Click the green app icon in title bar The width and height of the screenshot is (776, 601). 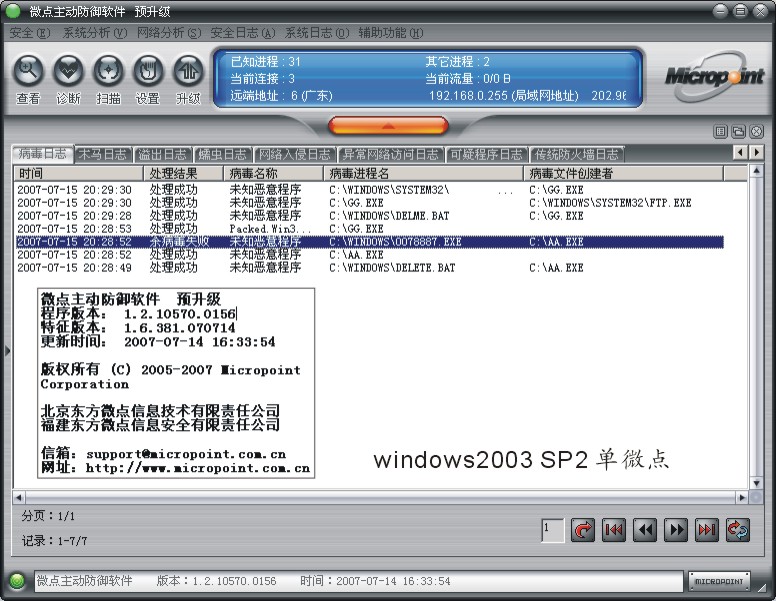coord(13,11)
